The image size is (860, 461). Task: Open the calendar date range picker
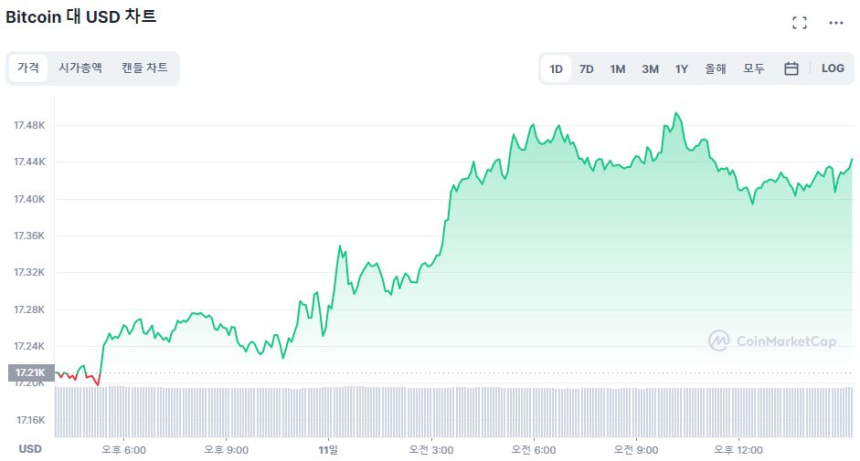pyautogui.click(x=791, y=69)
